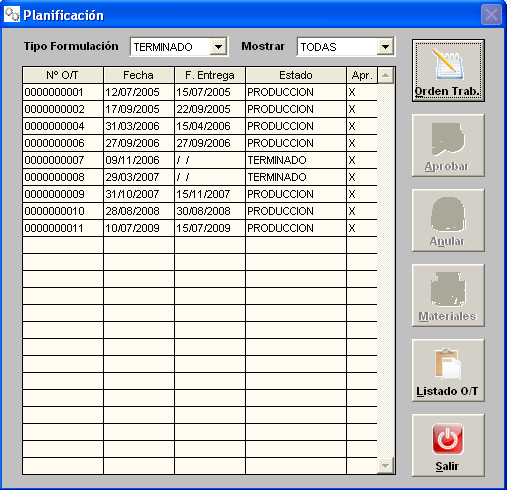This screenshot has height=490, width=507.
Task: Click the TERMINADO combo box field
Action: click(x=179, y=47)
